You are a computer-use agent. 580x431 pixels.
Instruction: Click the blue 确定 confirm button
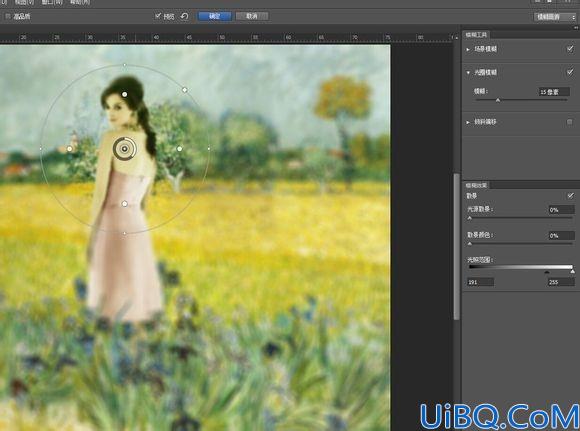[x=215, y=16]
